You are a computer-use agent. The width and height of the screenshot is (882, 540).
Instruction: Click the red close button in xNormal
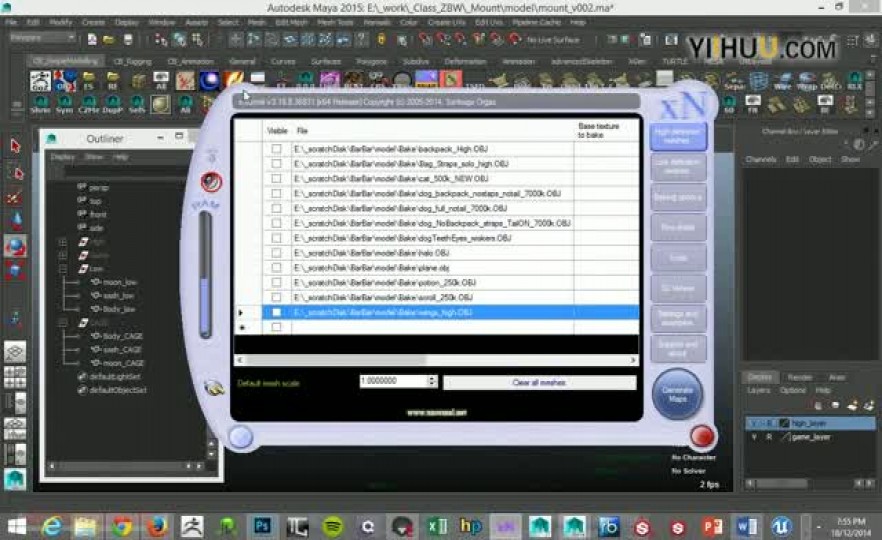701,436
